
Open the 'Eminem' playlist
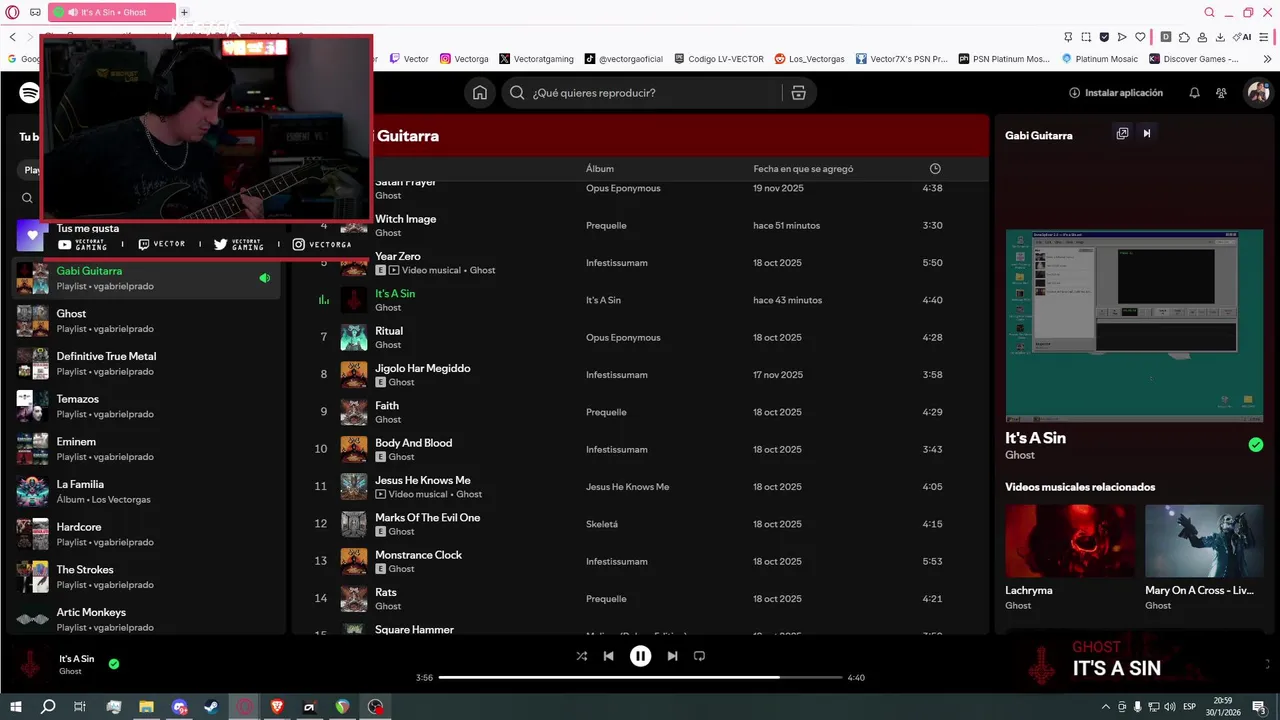click(146, 449)
